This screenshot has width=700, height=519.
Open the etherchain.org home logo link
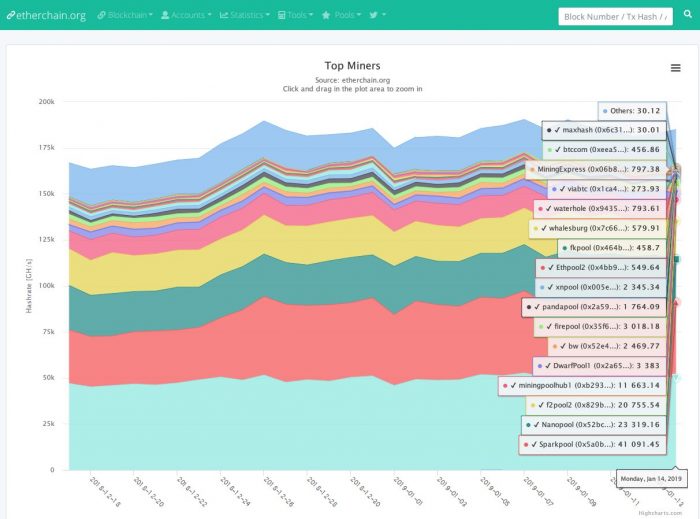point(46,15)
